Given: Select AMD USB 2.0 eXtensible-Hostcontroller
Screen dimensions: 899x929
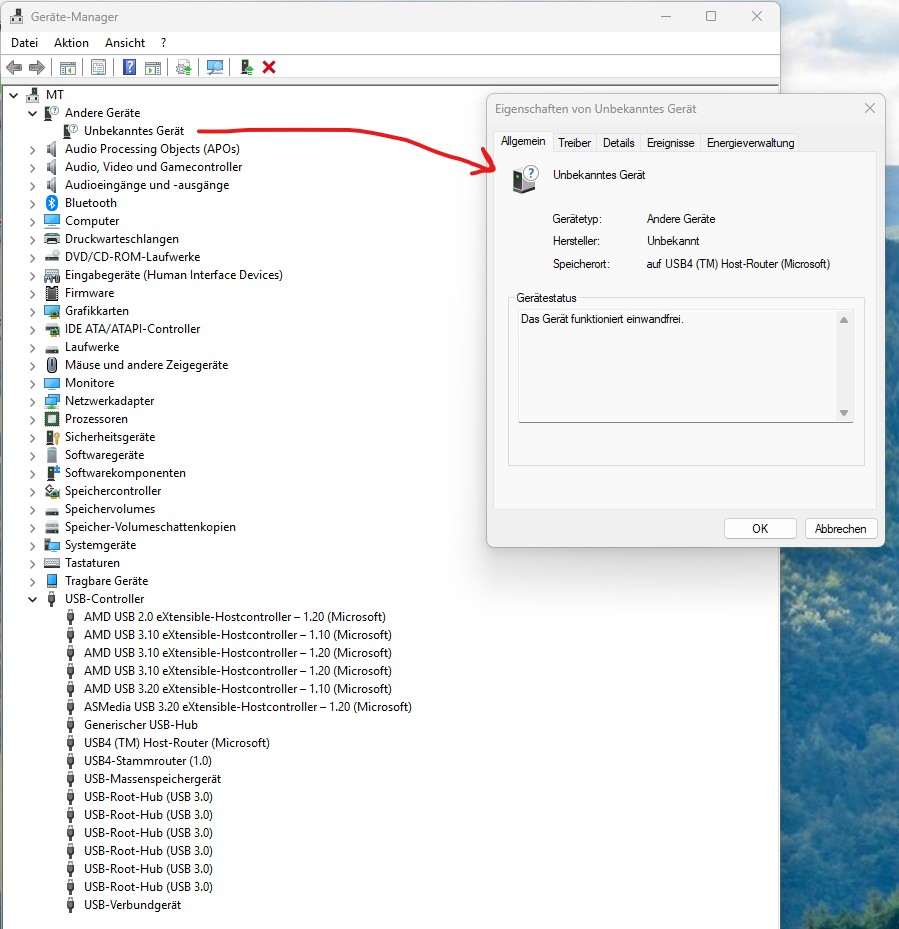Looking at the screenshot, I should (x=235, y=617).
